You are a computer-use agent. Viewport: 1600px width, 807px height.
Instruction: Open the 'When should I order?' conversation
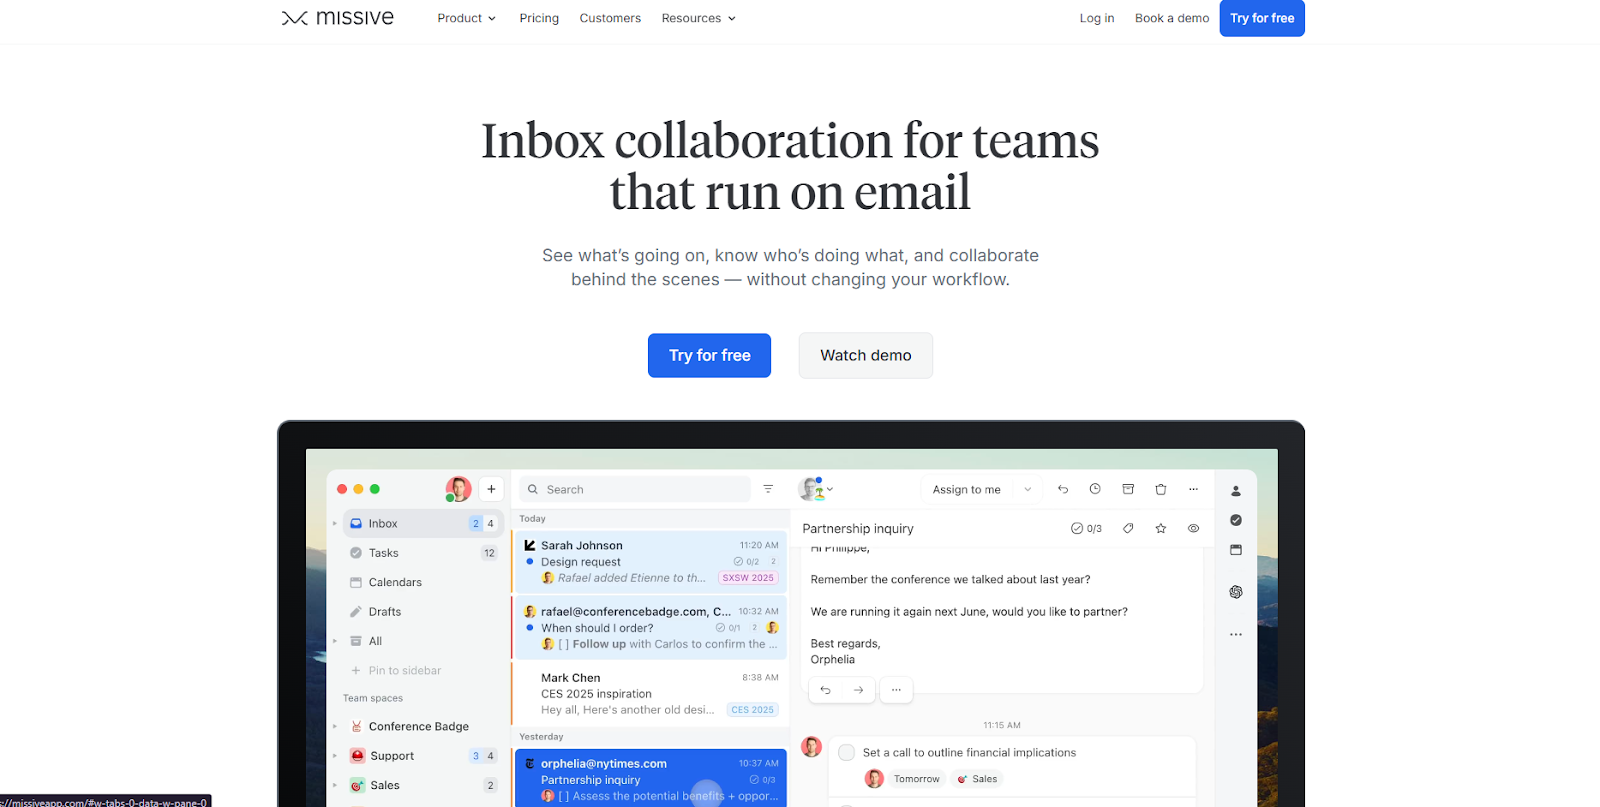tap(650, 627)
